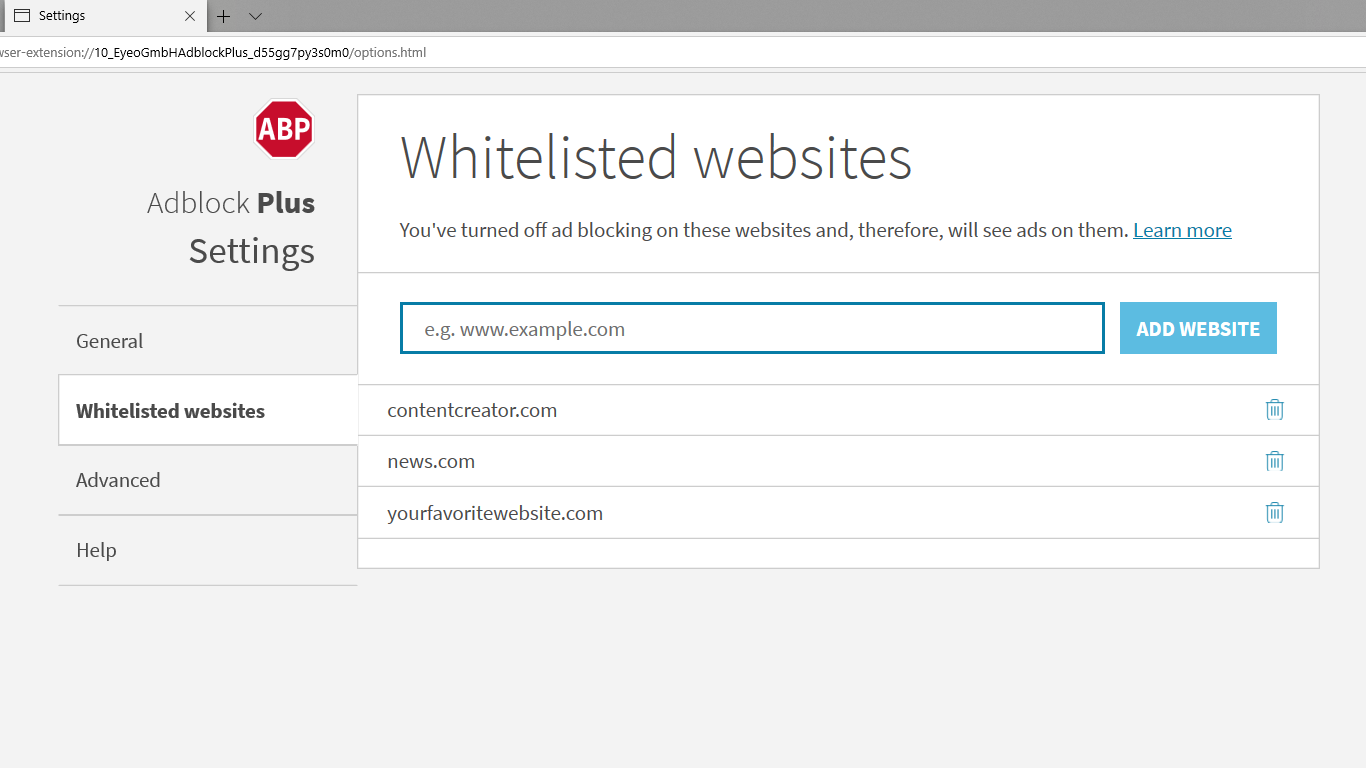Select the contentcreator.com whitelist entry
Image resolution: width=1366 pixels, height=768 pixels.
pos(472,410)
